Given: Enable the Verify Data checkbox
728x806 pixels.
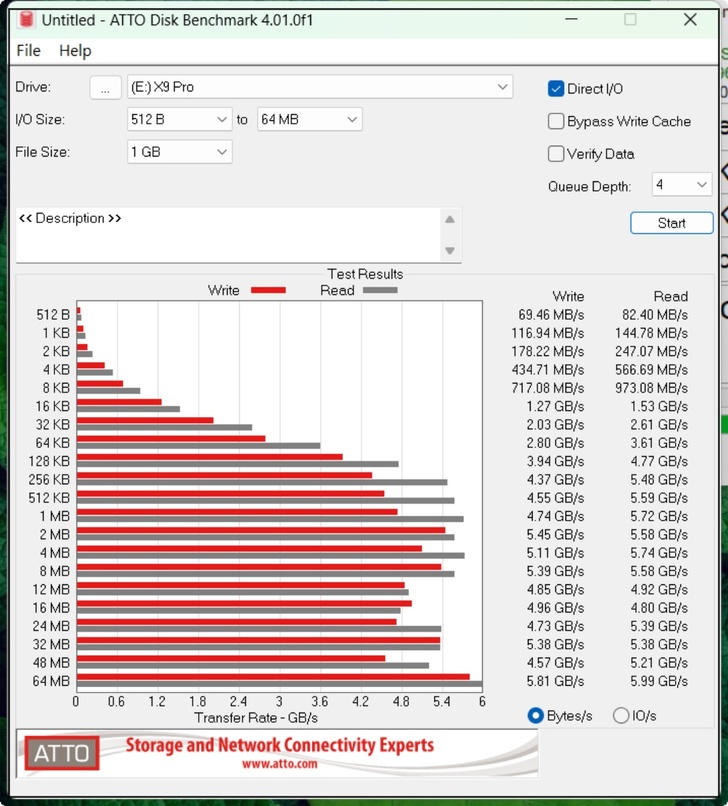Looking at the screenshot, I should pyautogui.click(x=556, y=154).
